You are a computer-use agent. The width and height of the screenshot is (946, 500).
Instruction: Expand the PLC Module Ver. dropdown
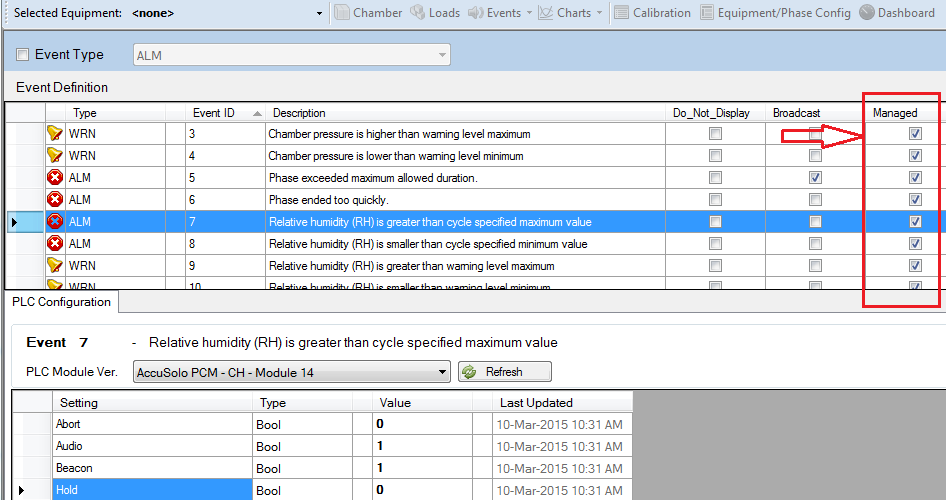(443, 372)
